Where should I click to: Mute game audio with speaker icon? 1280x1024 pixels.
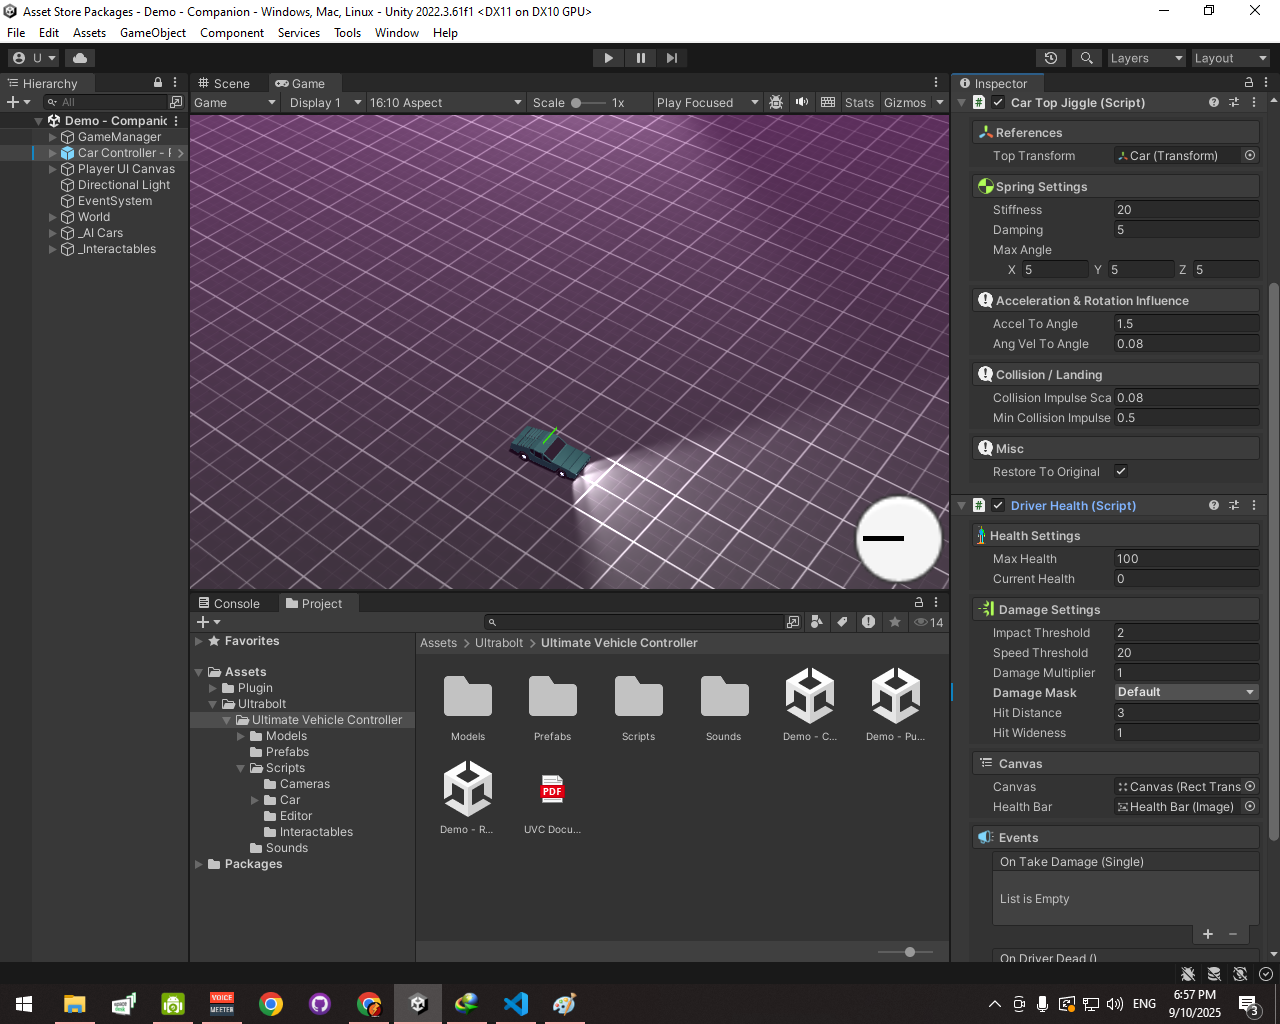pos(802,102)
